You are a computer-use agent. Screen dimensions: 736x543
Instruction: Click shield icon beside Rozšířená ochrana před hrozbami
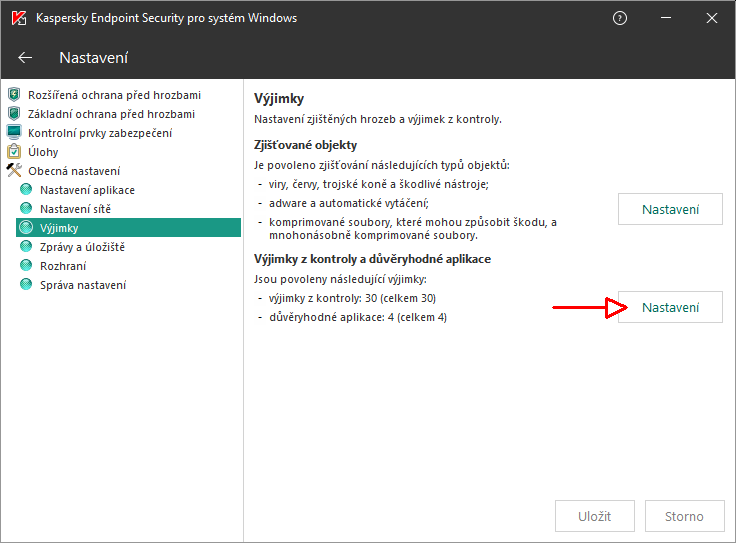pos(14,95)
